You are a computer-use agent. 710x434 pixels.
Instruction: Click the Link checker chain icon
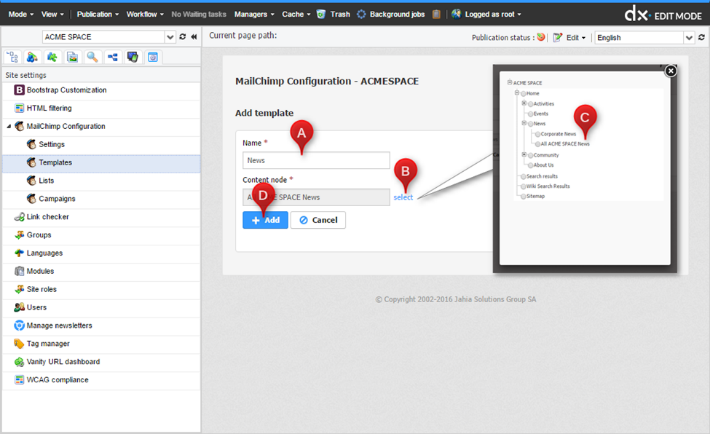19,217
